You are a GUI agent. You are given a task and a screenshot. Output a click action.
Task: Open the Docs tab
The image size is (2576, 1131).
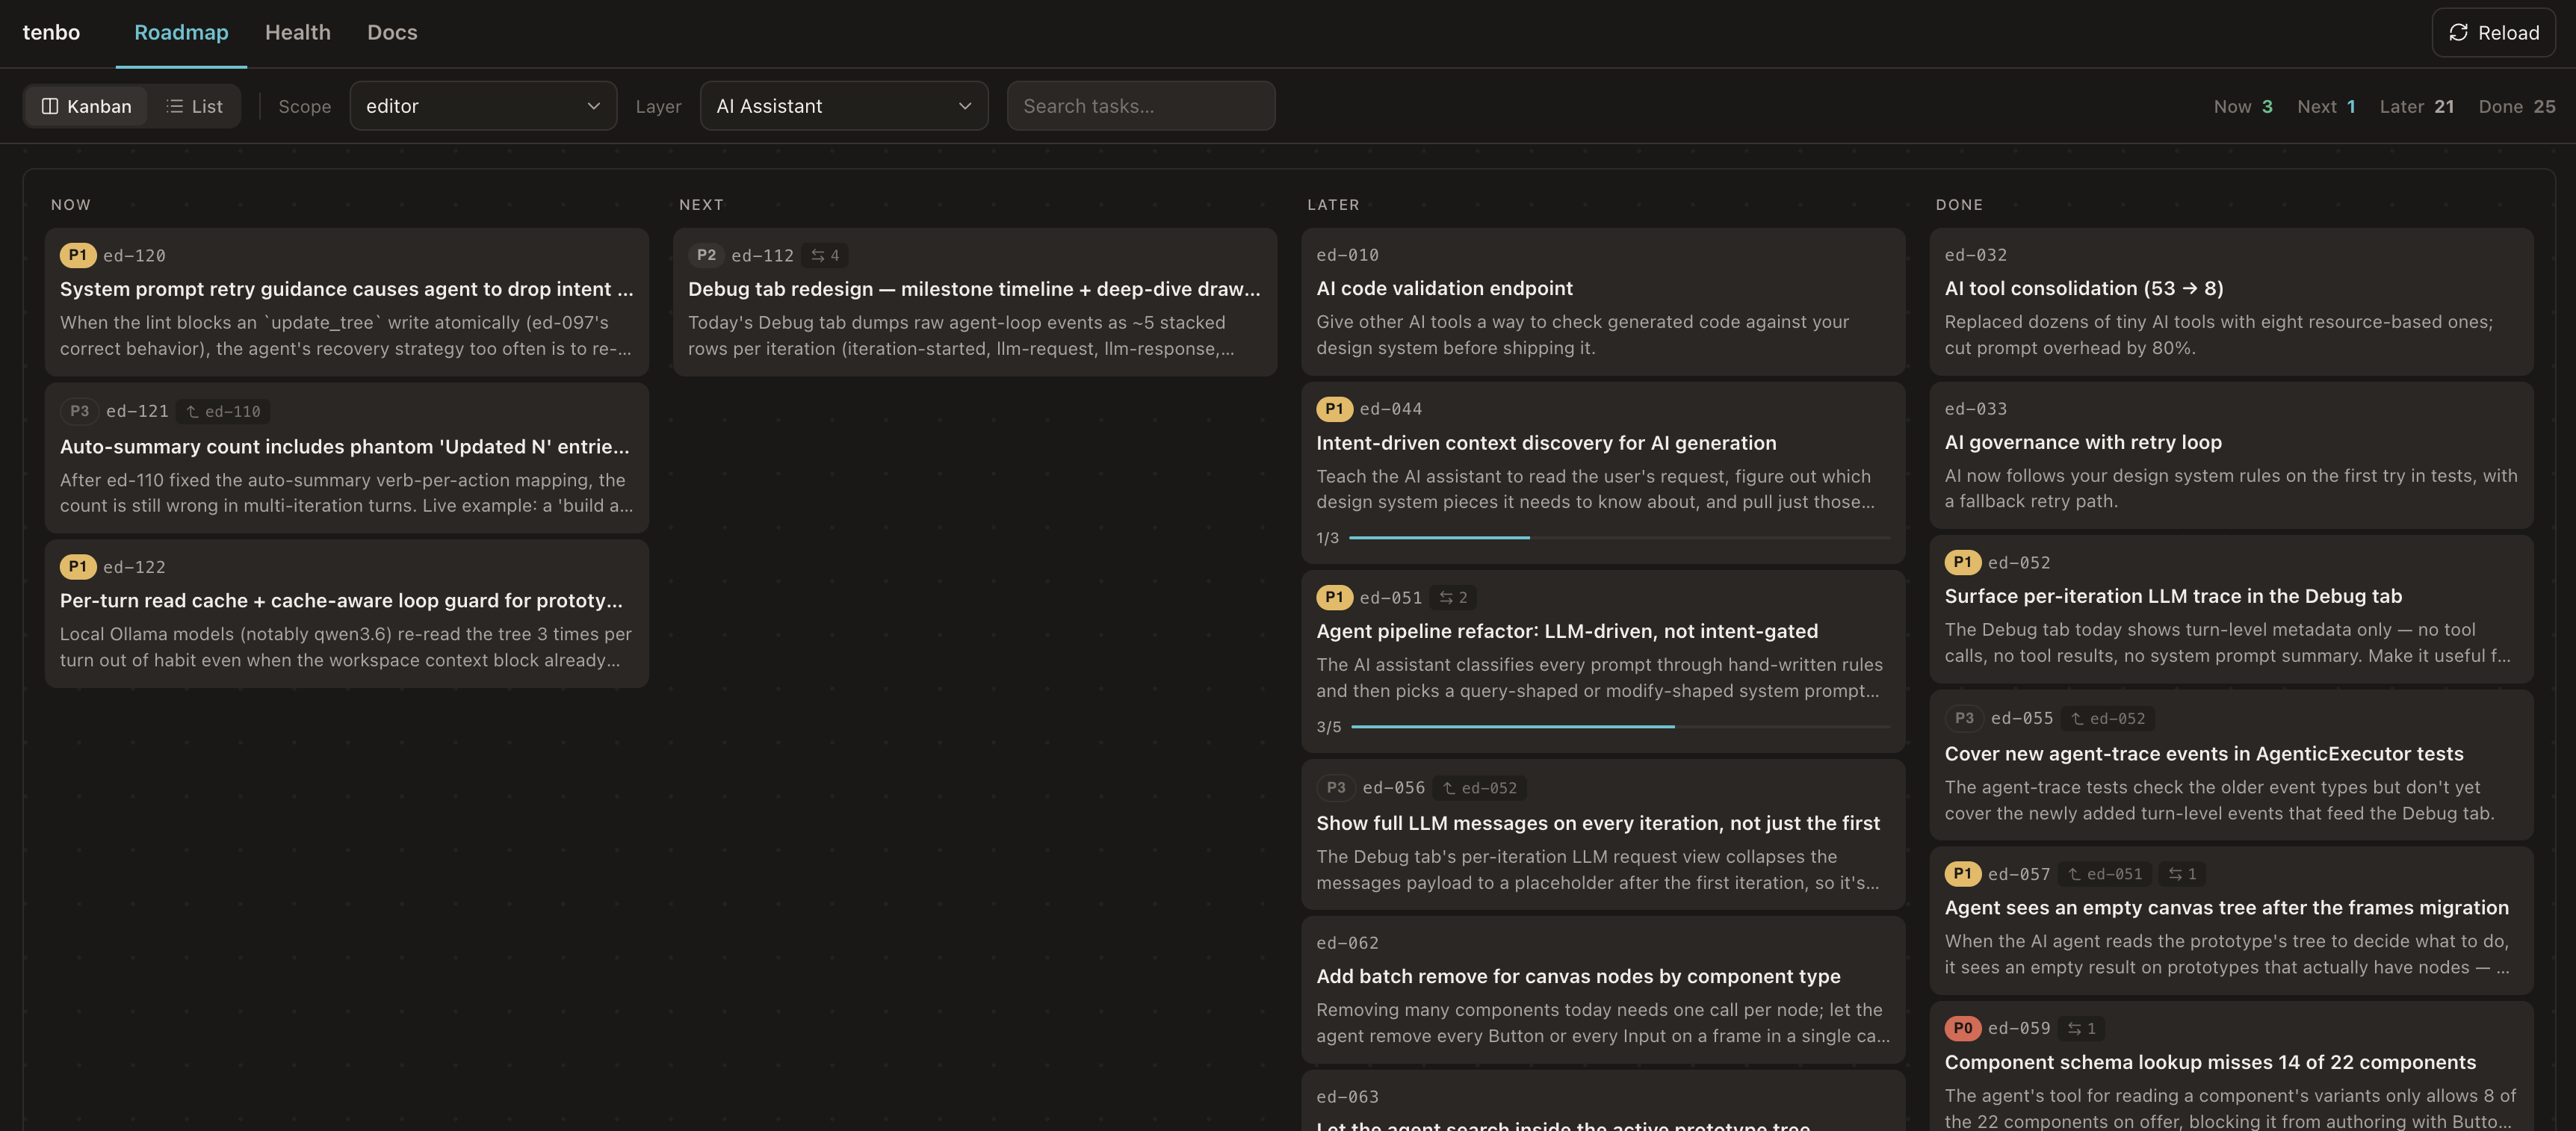392,33
